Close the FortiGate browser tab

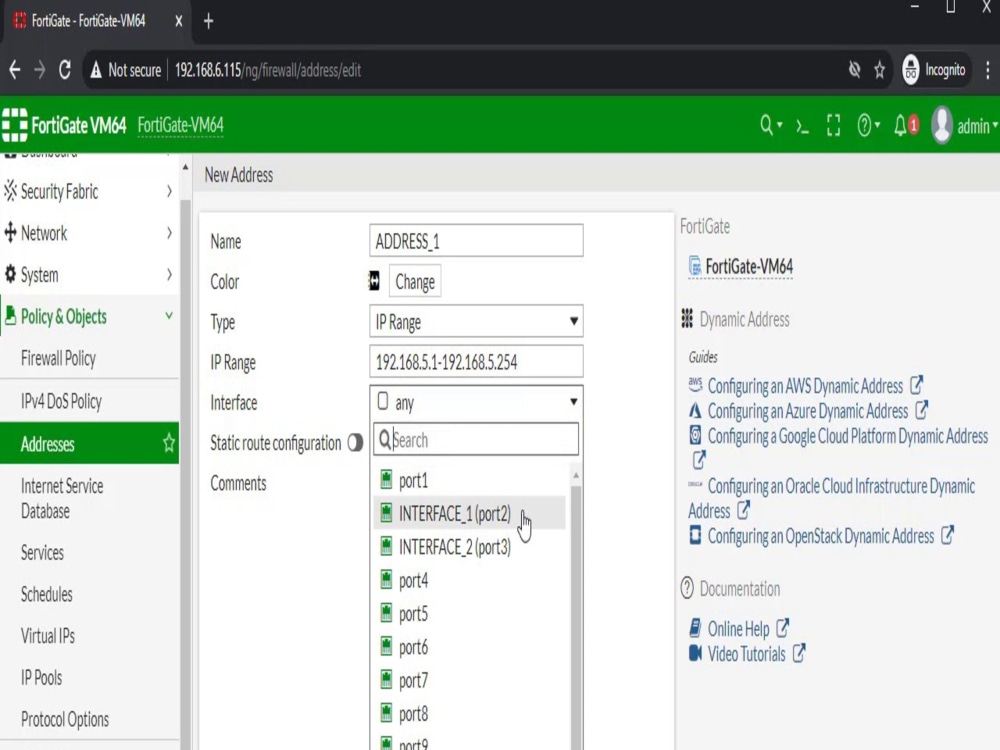179,21
